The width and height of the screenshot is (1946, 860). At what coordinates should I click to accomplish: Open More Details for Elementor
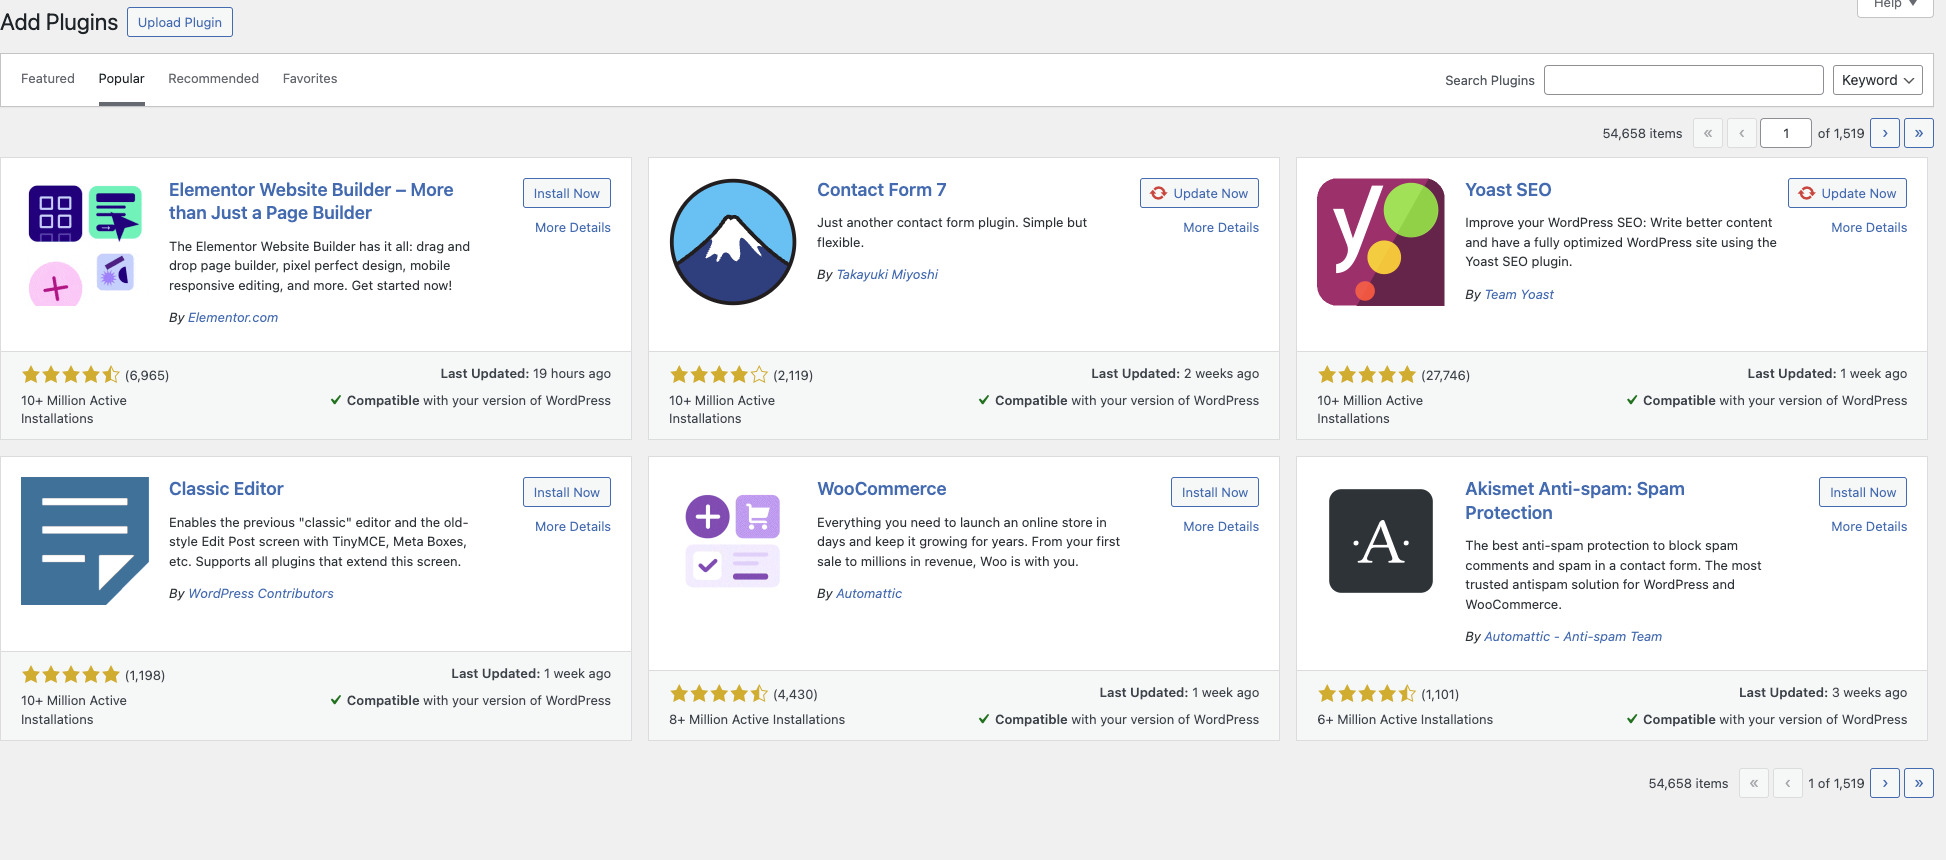tap(573, 228)
